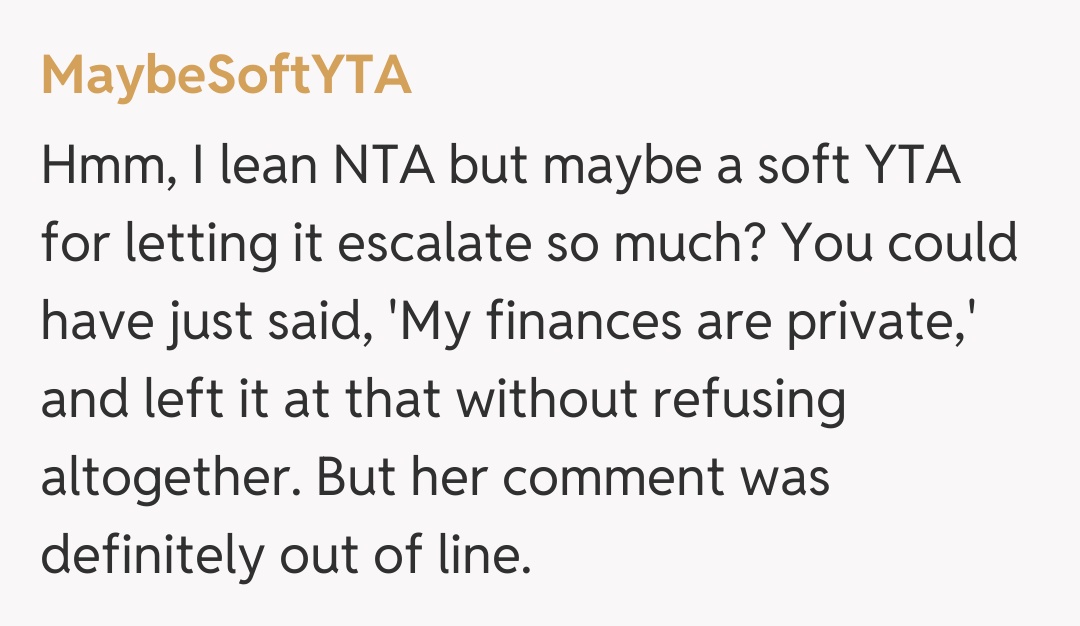
Task: Click 'YTA' at the first line's end
Action: pos(909,167)
